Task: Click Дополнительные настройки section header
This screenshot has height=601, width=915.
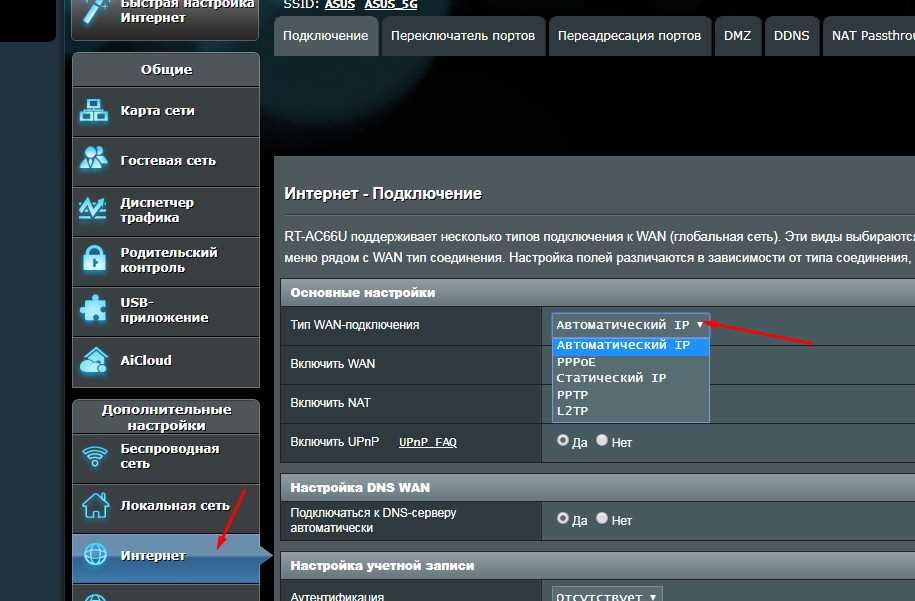Action: (x=166, y=417)
